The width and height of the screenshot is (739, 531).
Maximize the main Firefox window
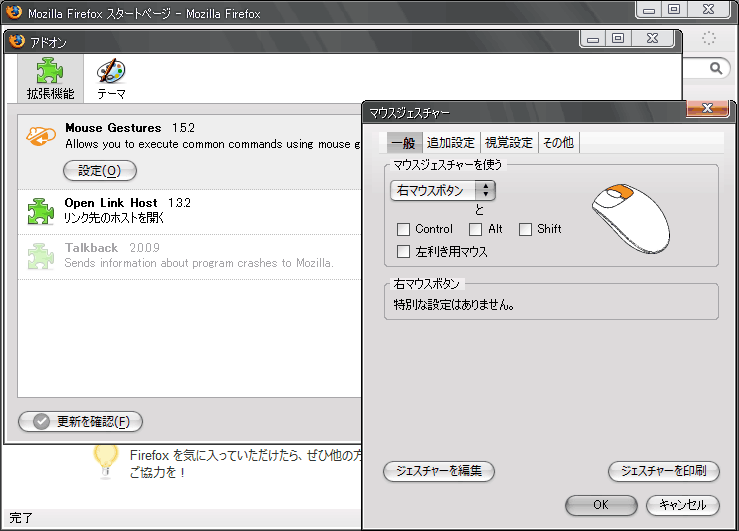(x=674, y=9)
